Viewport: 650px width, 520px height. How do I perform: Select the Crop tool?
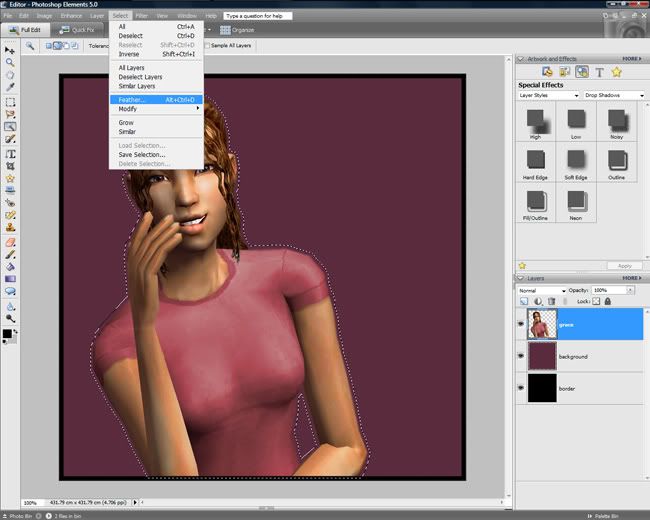[x=10, y=166]
